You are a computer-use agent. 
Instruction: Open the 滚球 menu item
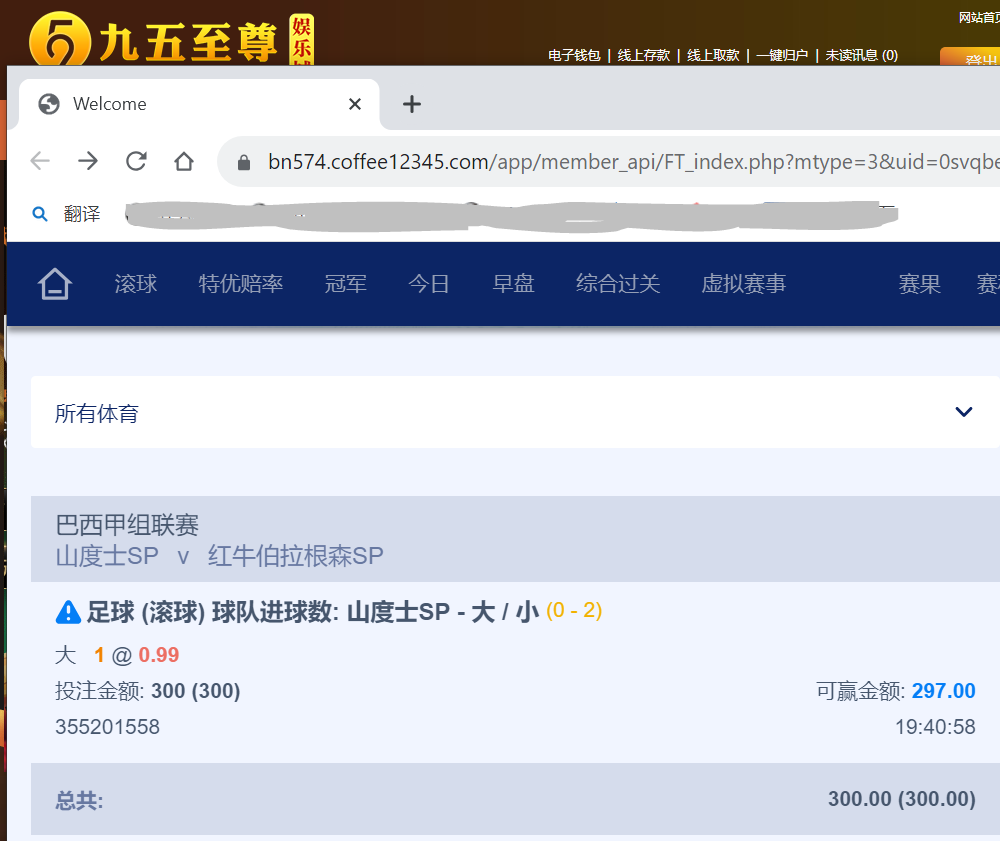[136, 284]
